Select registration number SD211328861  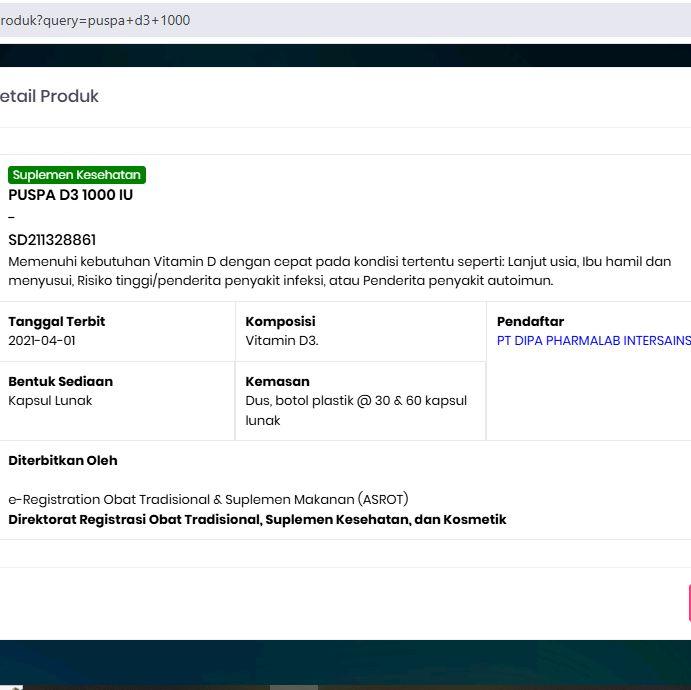point(52,240)
